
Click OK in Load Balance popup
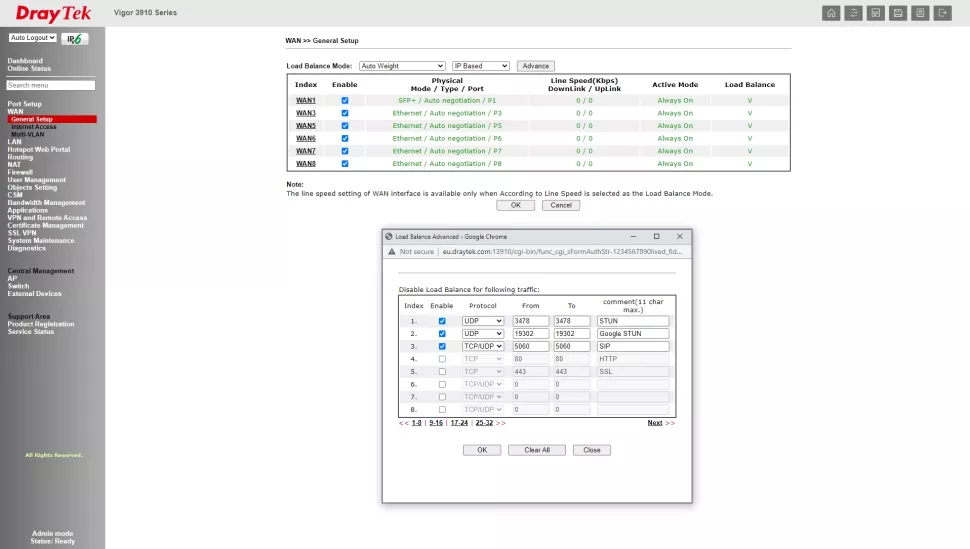point(482,450)
